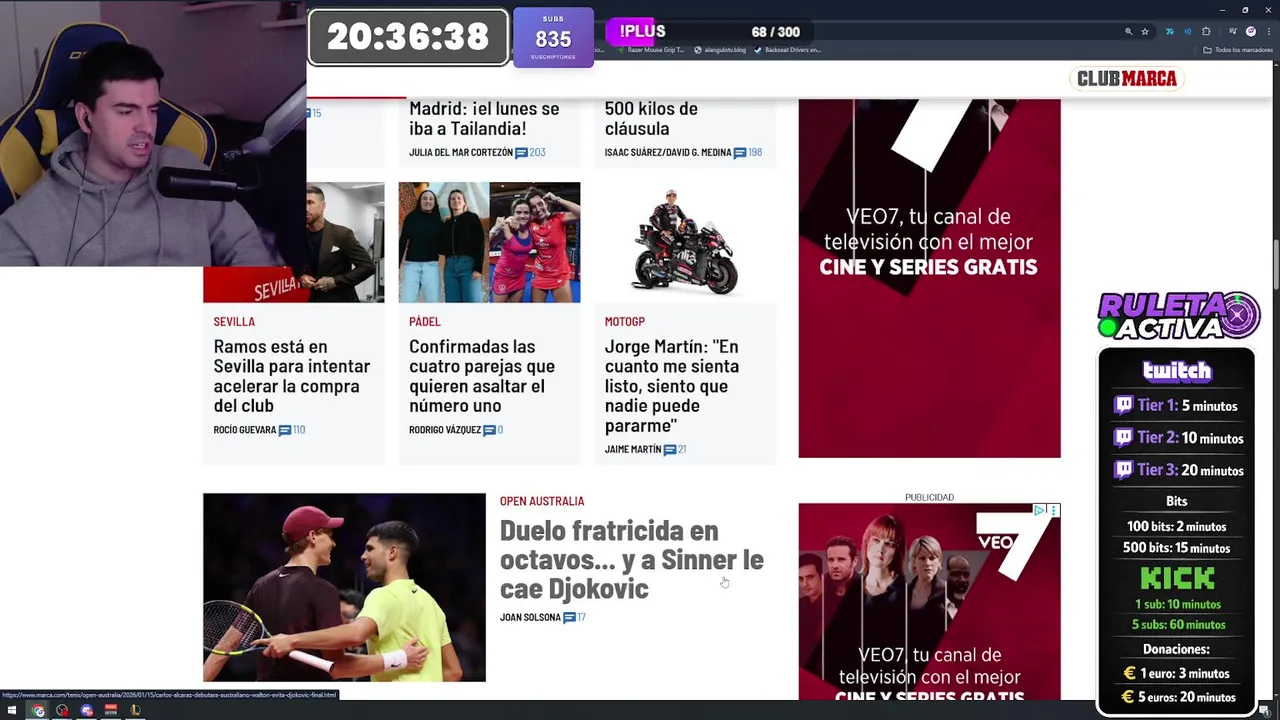Click author name ROCÍO GUEVARA
This screenshot has width=1280, height=720.
pyautogui.click(x=244, y=430)
